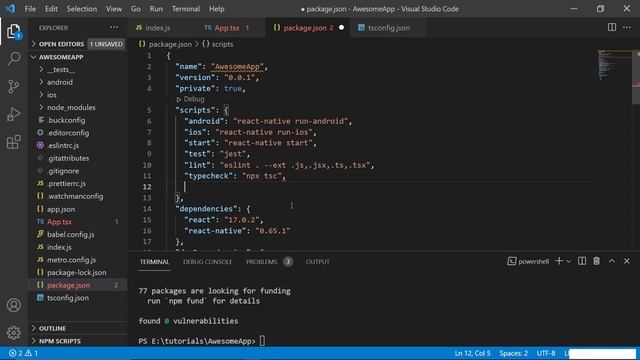Open .gitignore in the file explorer
The width and height of the screenshot is (640, 360).
[78, 171]
